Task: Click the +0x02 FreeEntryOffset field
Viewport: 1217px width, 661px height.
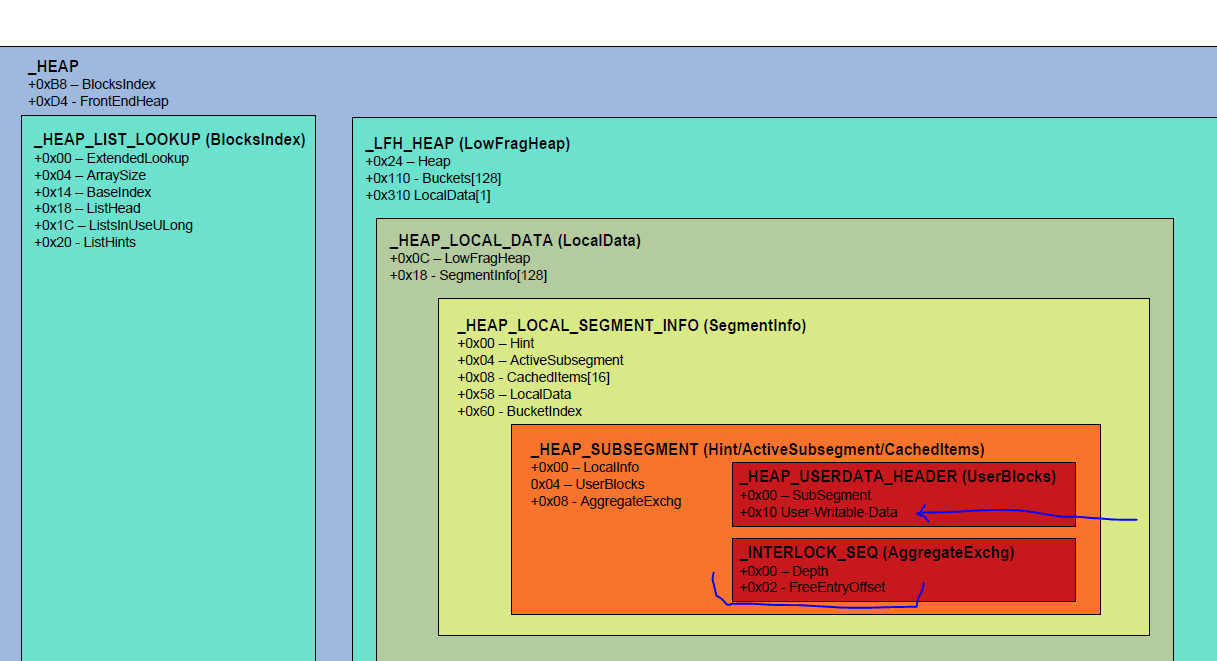Action: coord(812,587)
